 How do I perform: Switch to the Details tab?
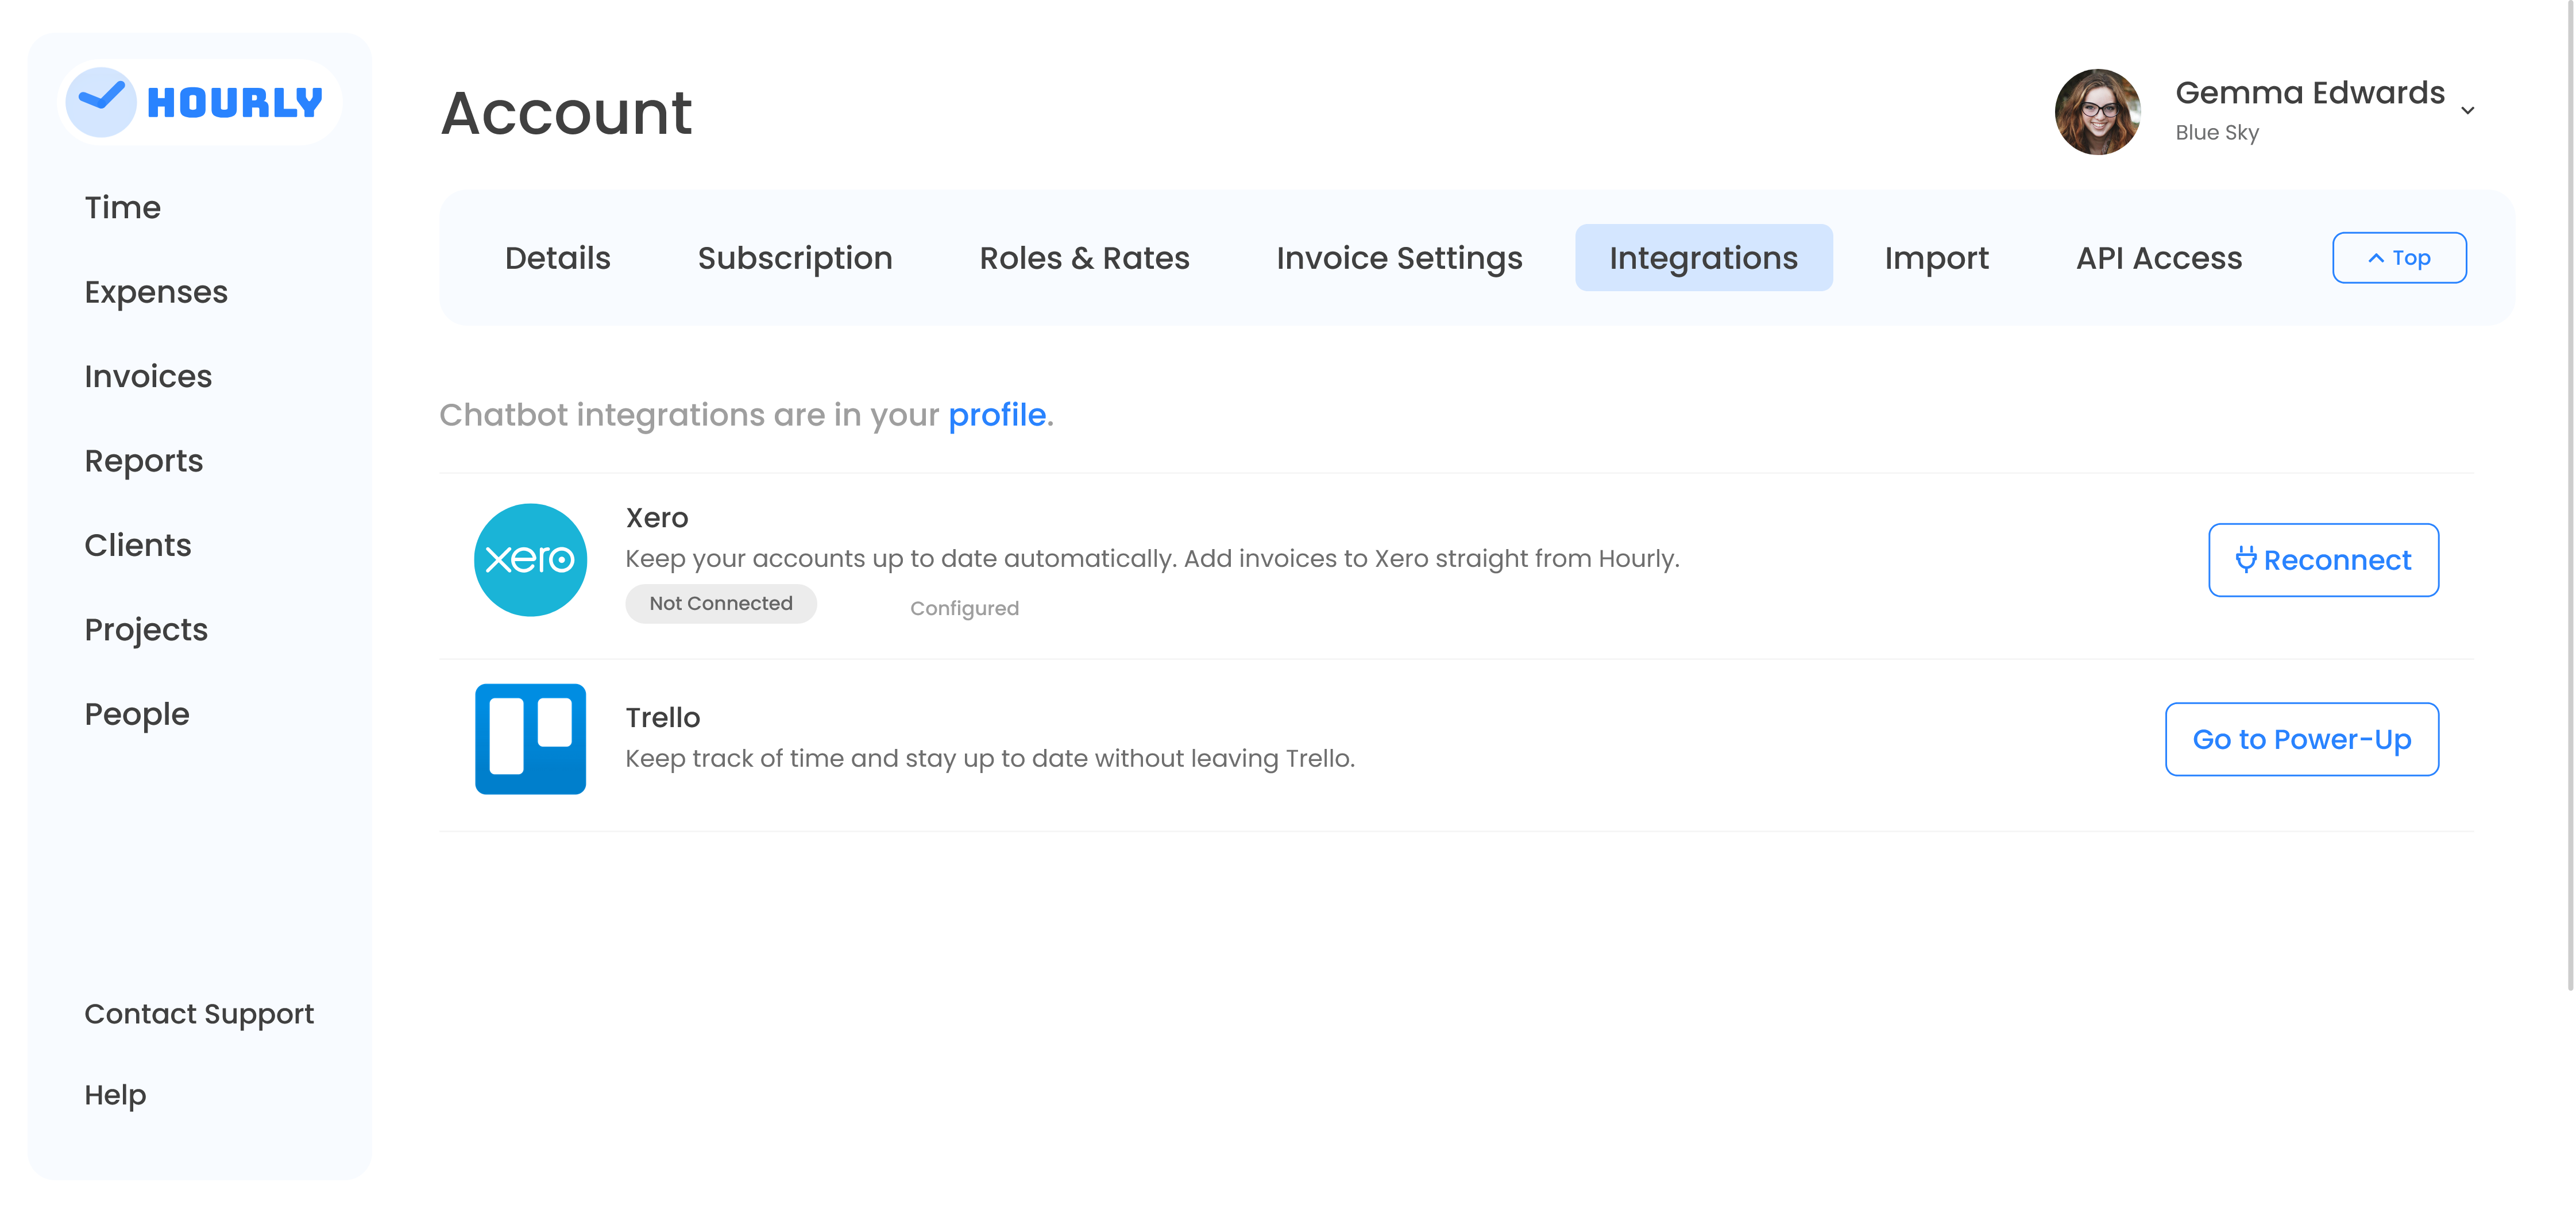coord(557,258)
